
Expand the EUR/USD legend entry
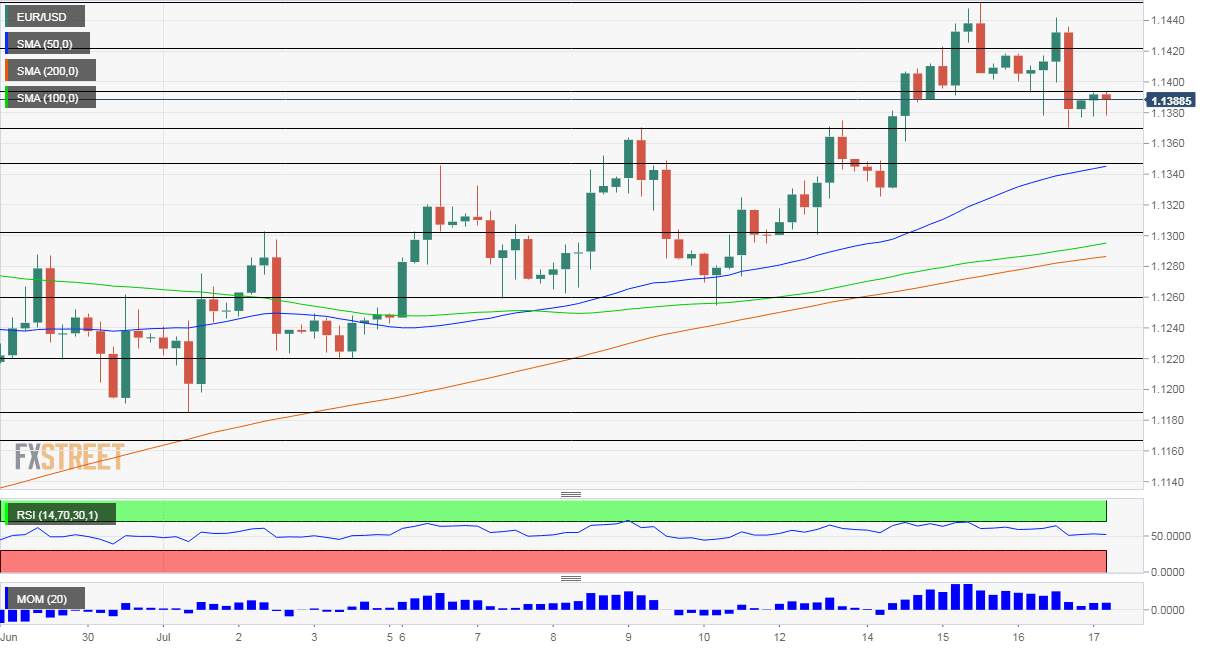pos(45,16)
